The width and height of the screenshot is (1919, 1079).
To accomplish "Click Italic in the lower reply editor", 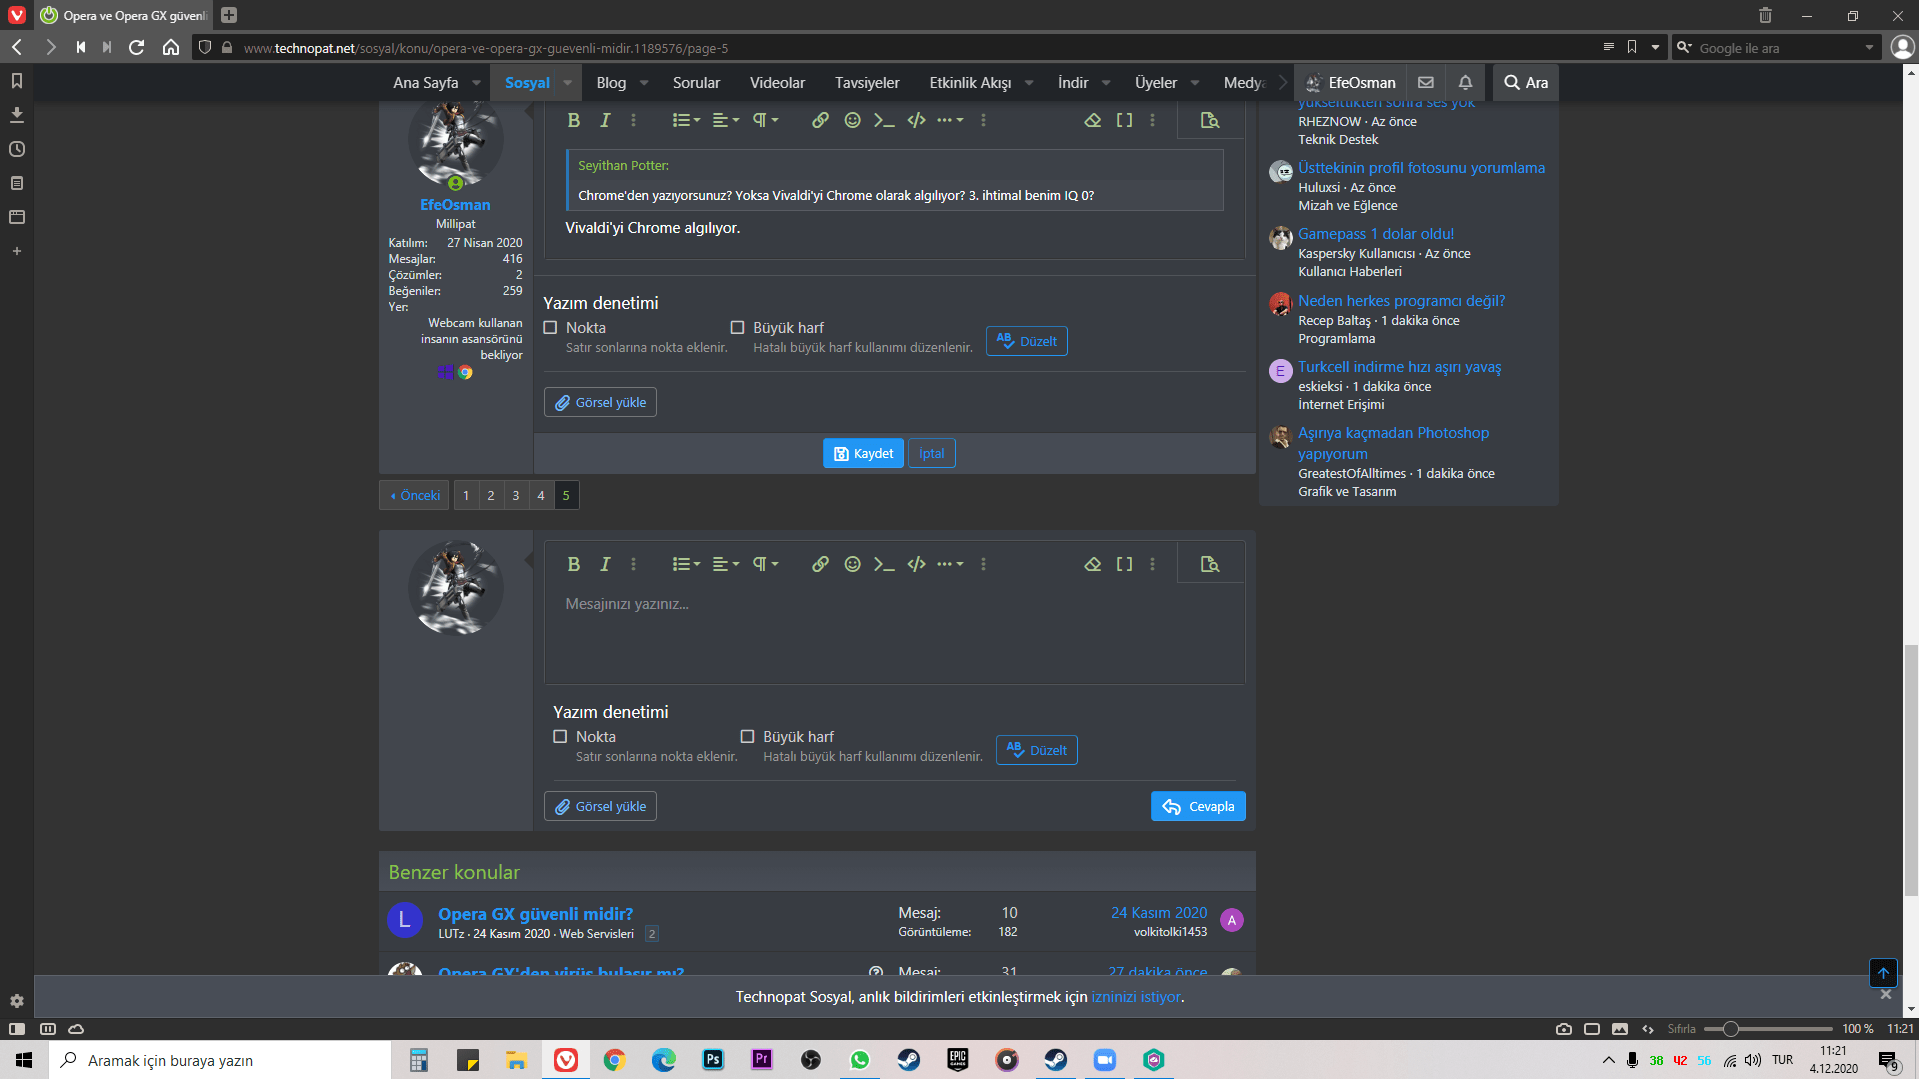I will [x=605, y=564].
